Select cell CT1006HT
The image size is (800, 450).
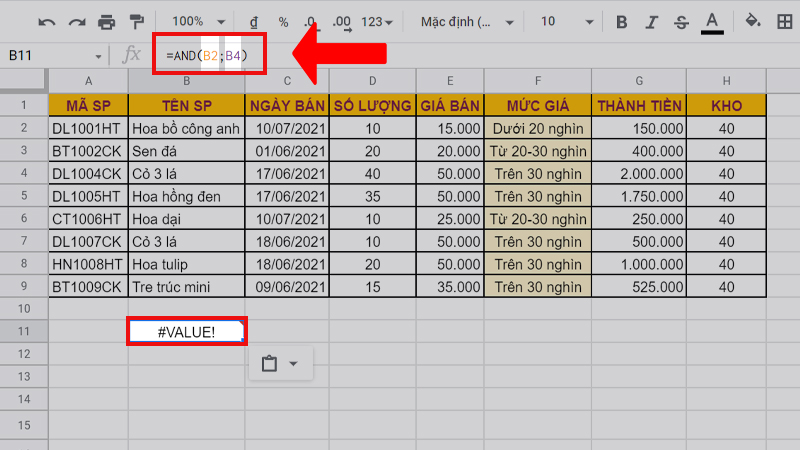88,219
